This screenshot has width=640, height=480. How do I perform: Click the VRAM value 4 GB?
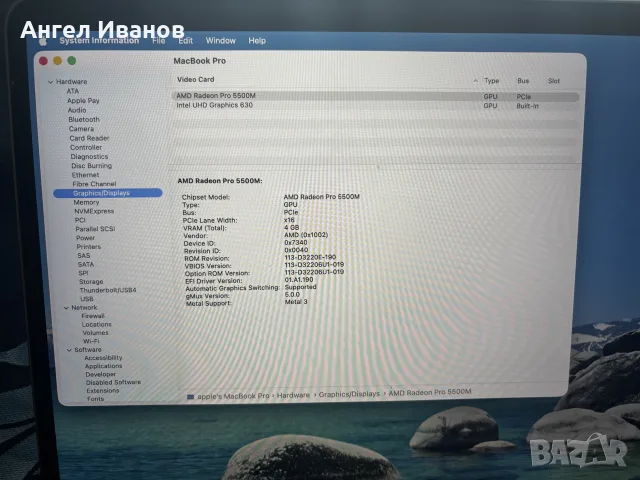(x=291, y=227)
